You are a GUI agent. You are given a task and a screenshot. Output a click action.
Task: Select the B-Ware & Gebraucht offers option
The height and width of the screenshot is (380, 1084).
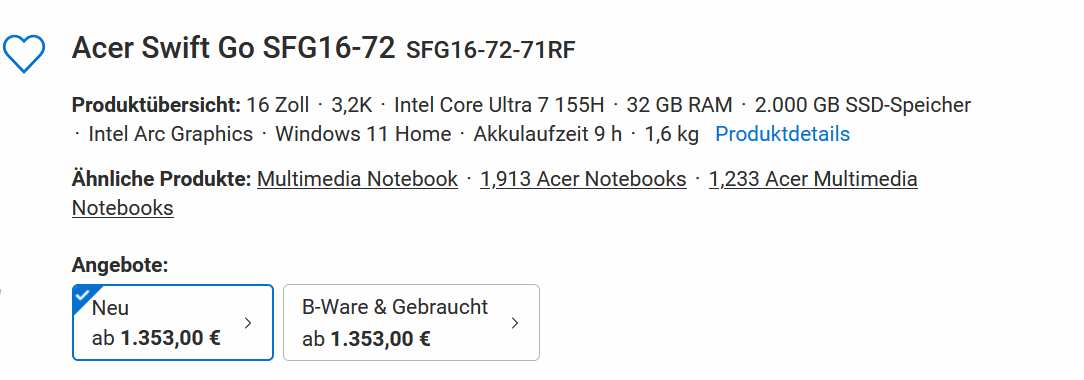pos(411,323)
